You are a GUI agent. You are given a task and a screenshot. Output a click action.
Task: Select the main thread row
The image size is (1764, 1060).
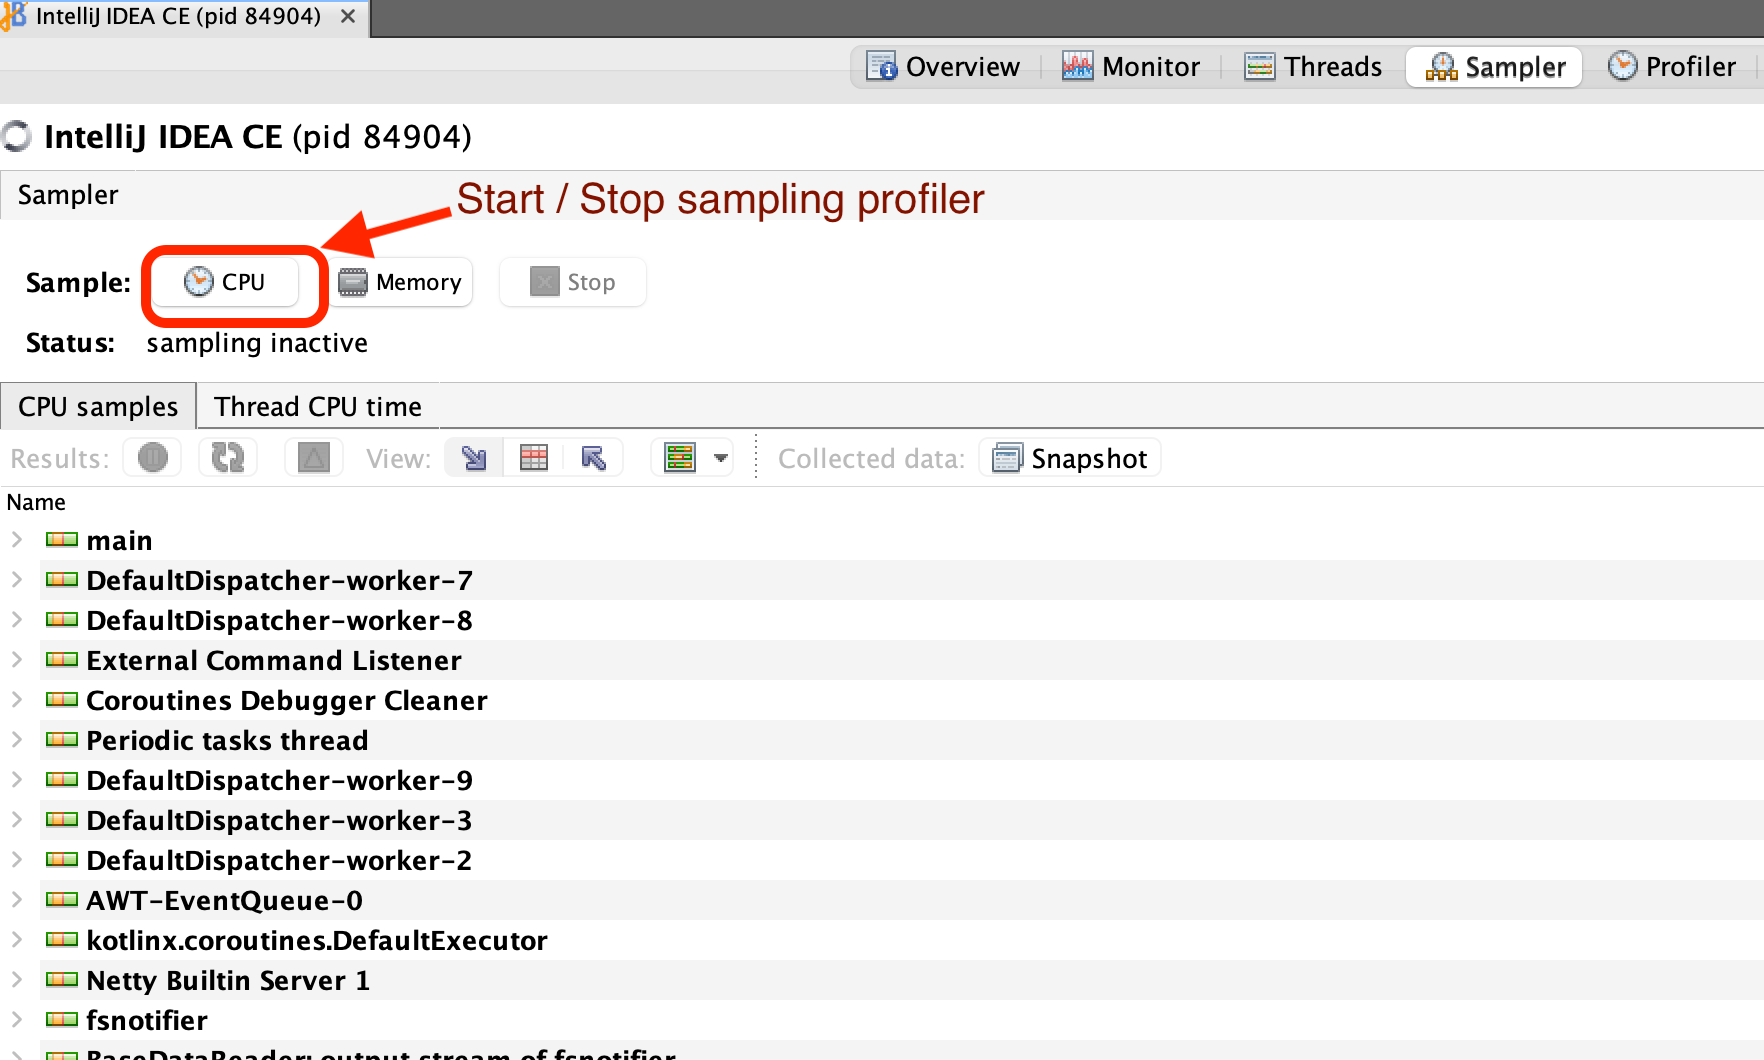point(882,540)
